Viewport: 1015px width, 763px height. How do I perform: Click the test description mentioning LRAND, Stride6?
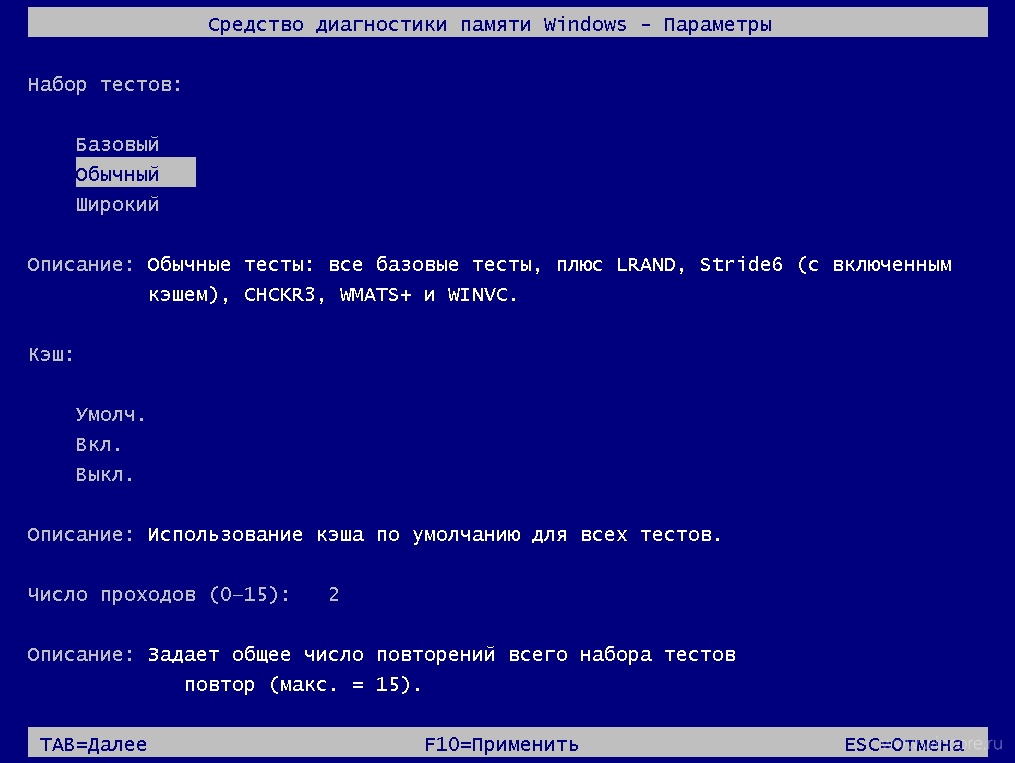549,265
